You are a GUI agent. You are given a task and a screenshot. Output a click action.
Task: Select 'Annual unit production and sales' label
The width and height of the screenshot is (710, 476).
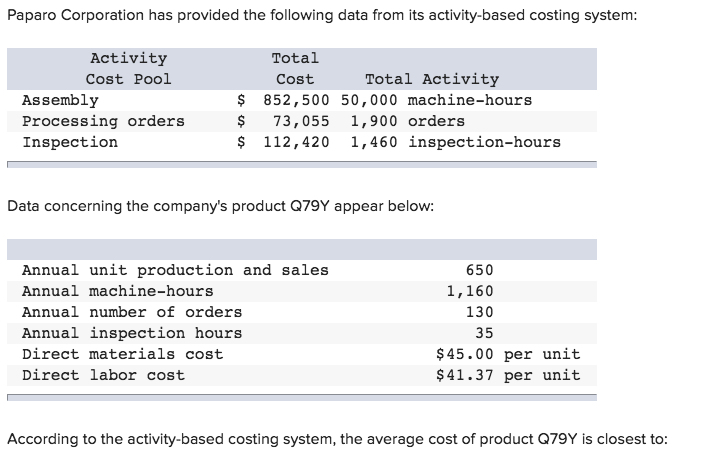tap(175, 270)
